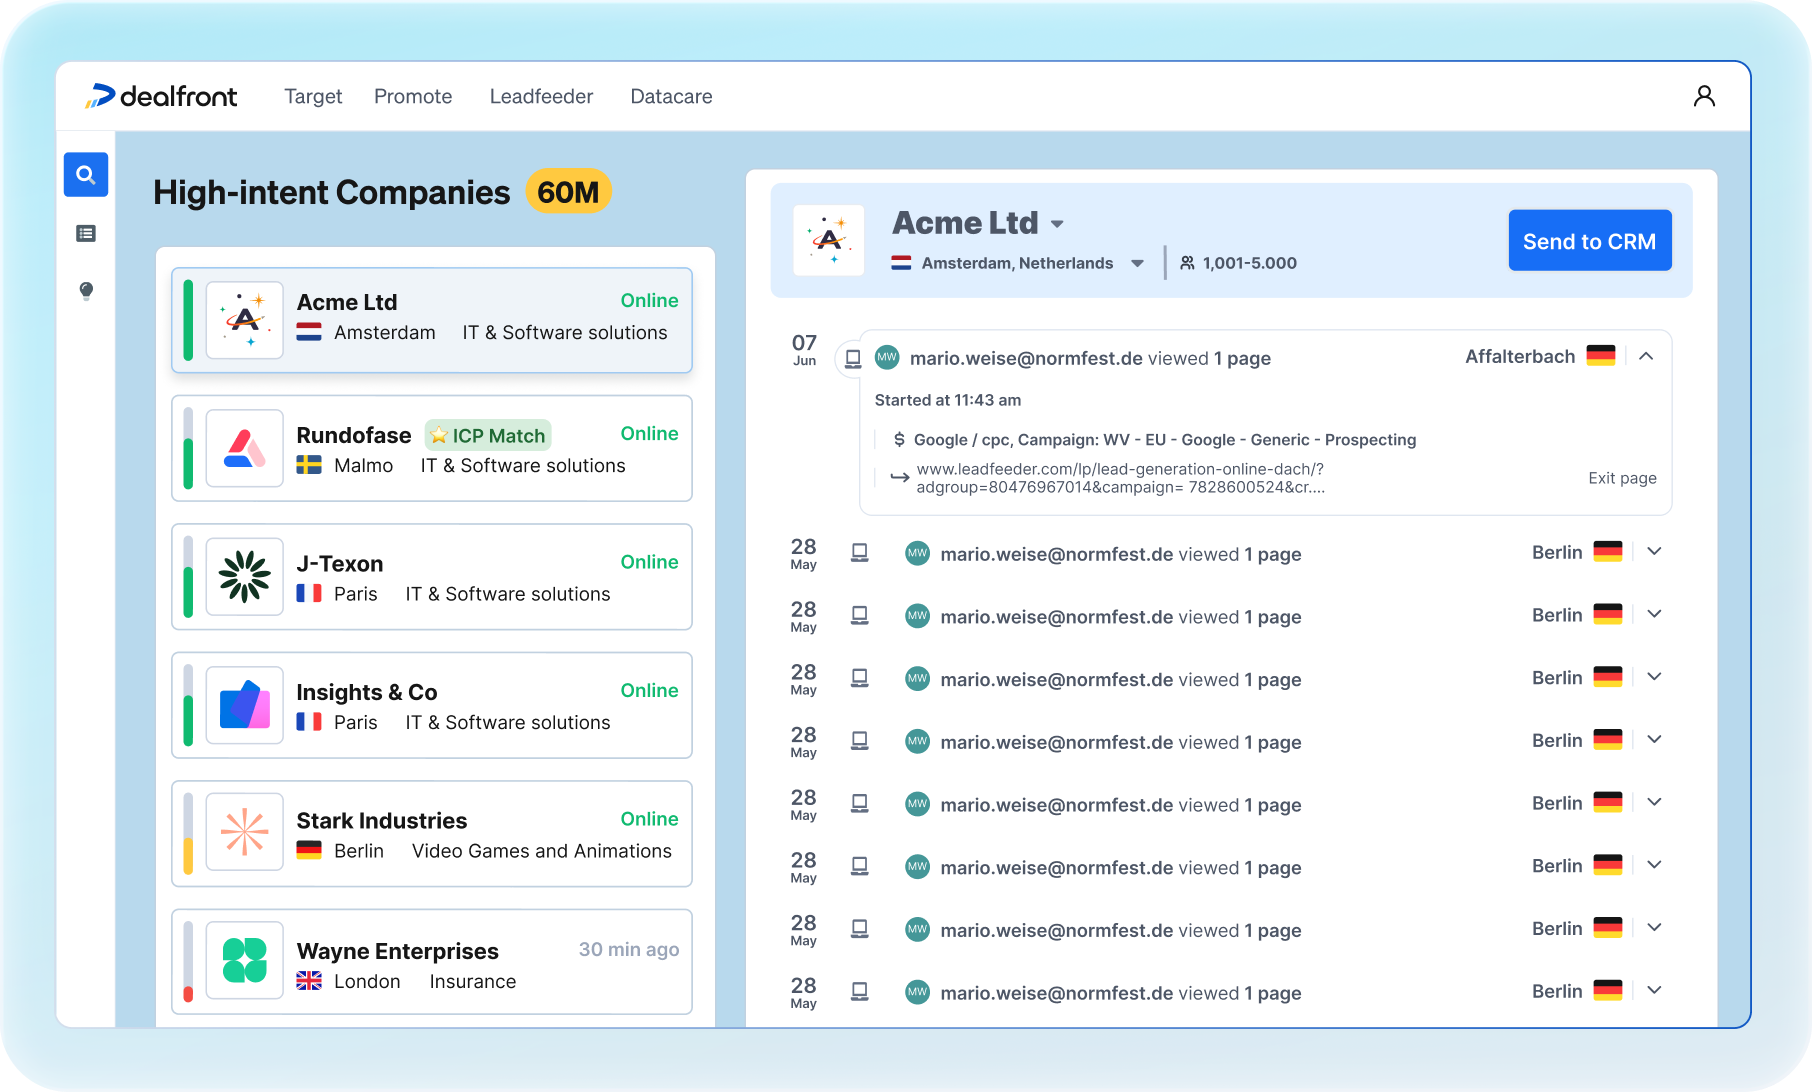Select the Wayne Enterprises company card

(x=432, y=961)
